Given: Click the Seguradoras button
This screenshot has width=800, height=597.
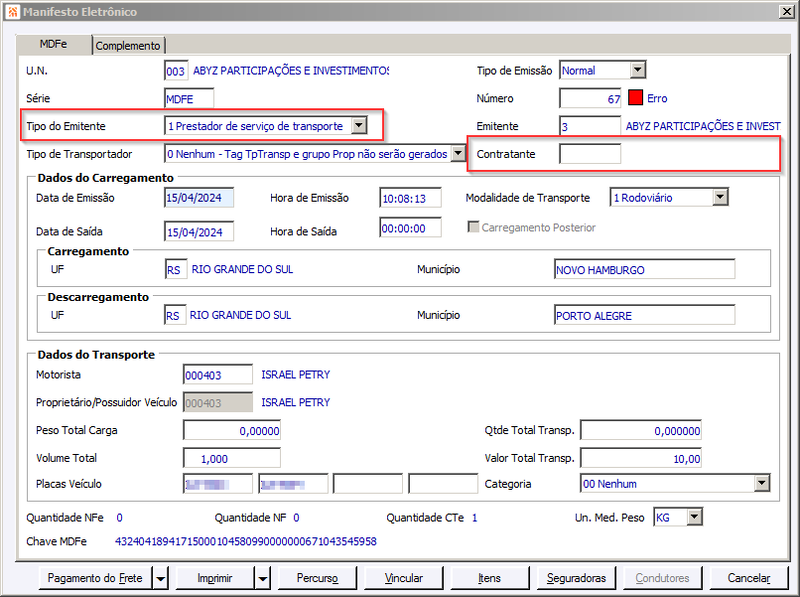Looking at the screenshot, I should (576, 578).
